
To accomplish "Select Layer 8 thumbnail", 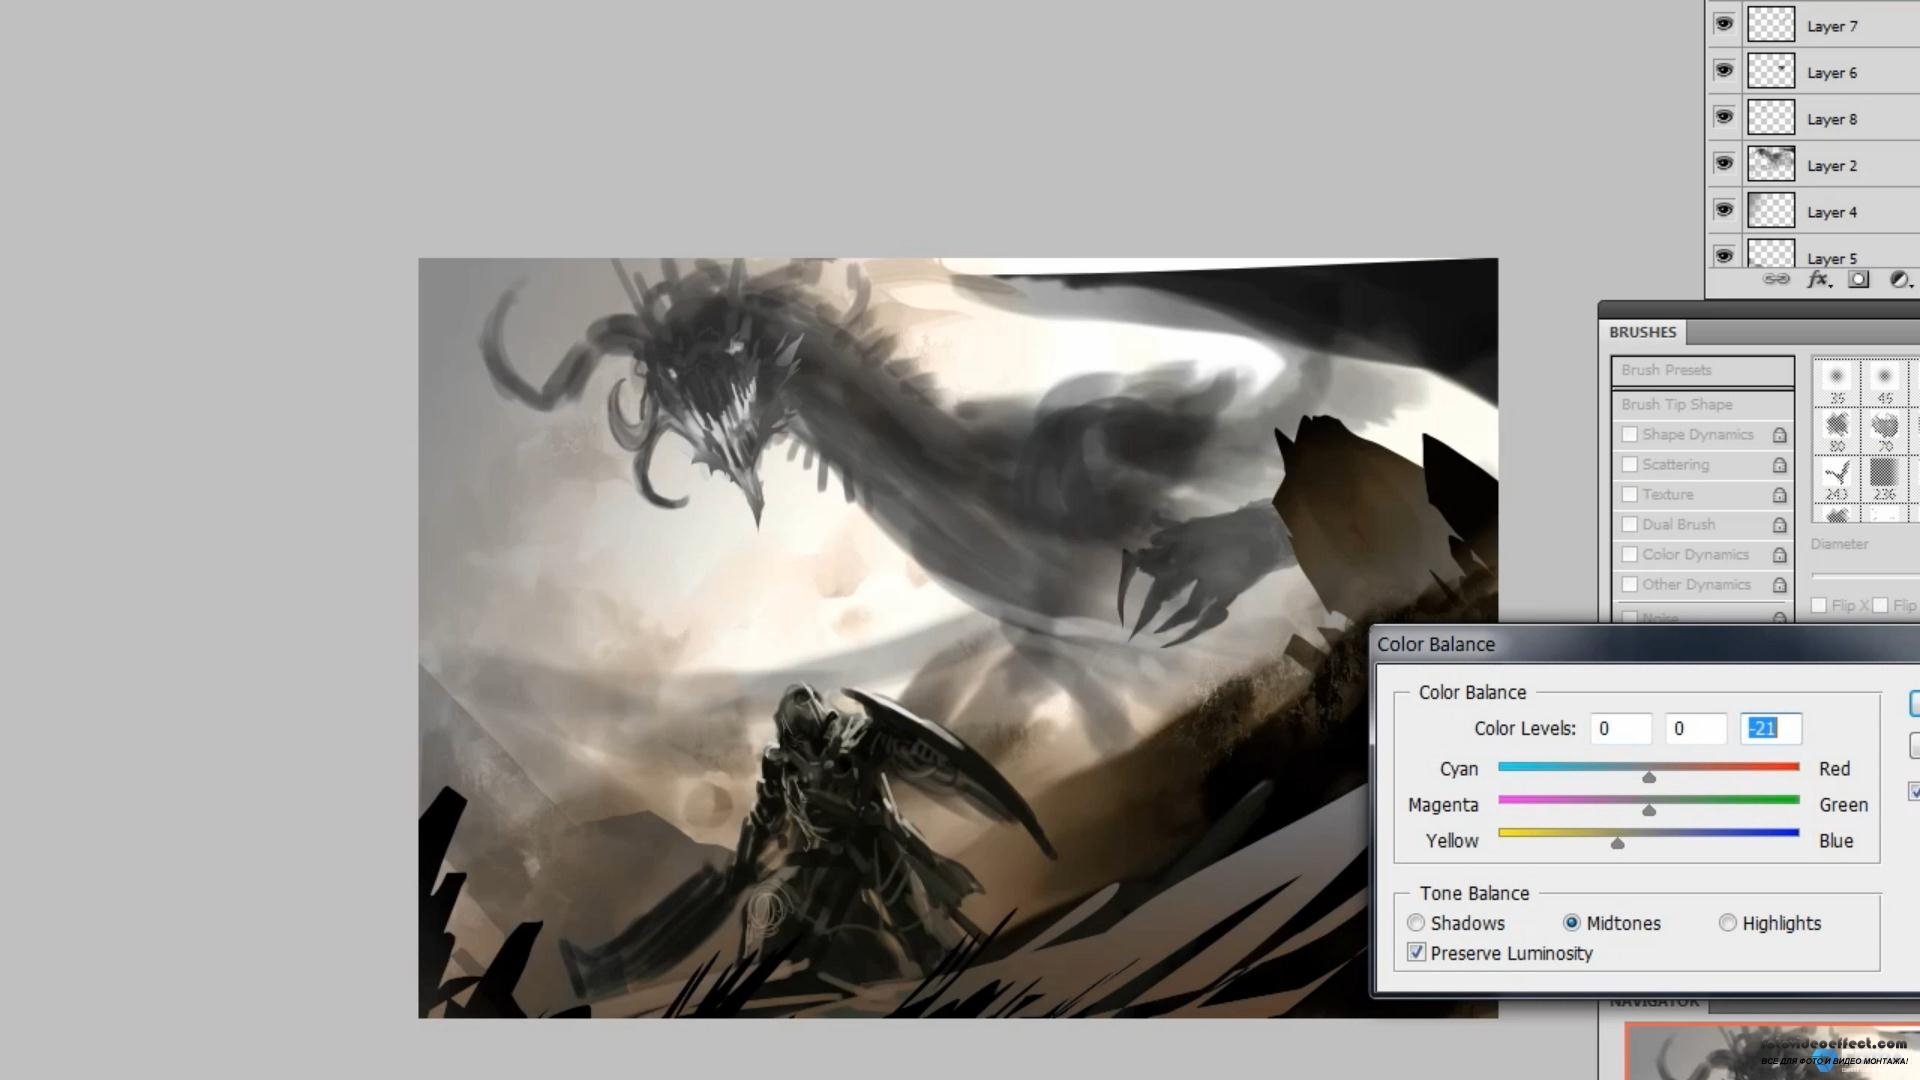I will click(x=1771, y=117).
